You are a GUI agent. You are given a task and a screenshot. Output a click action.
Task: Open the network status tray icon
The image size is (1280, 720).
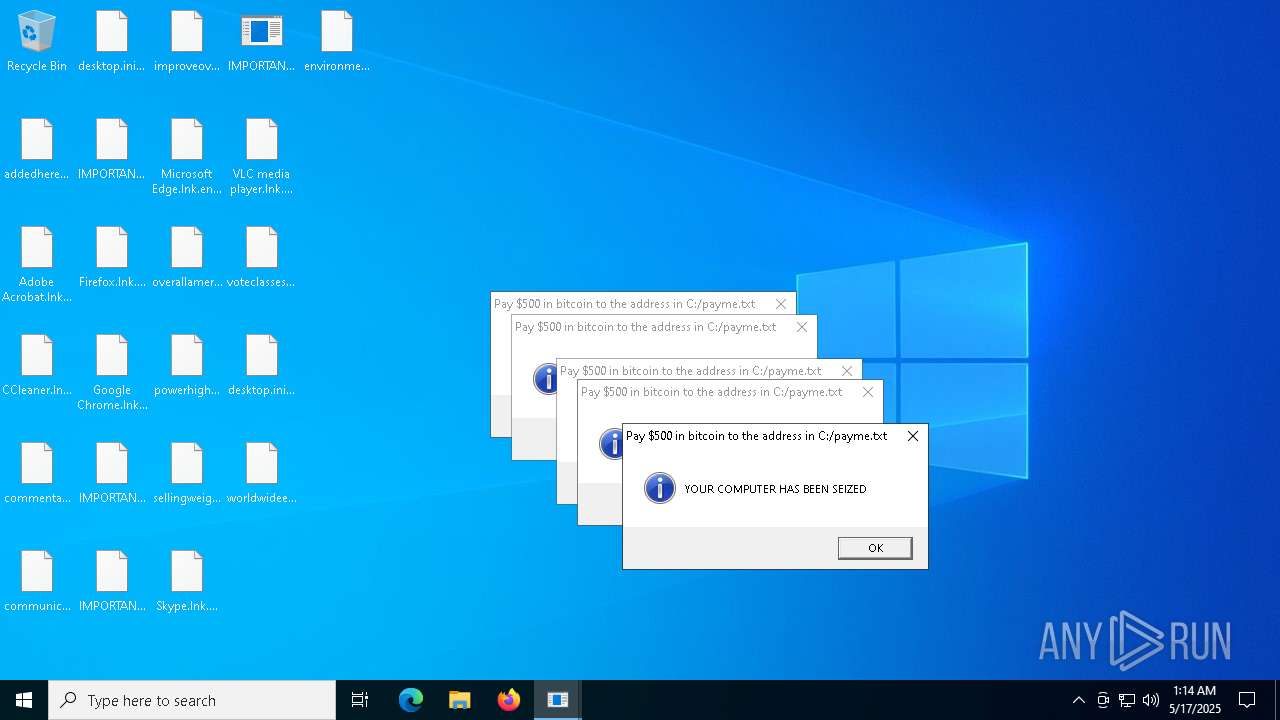coord(1127,700)
